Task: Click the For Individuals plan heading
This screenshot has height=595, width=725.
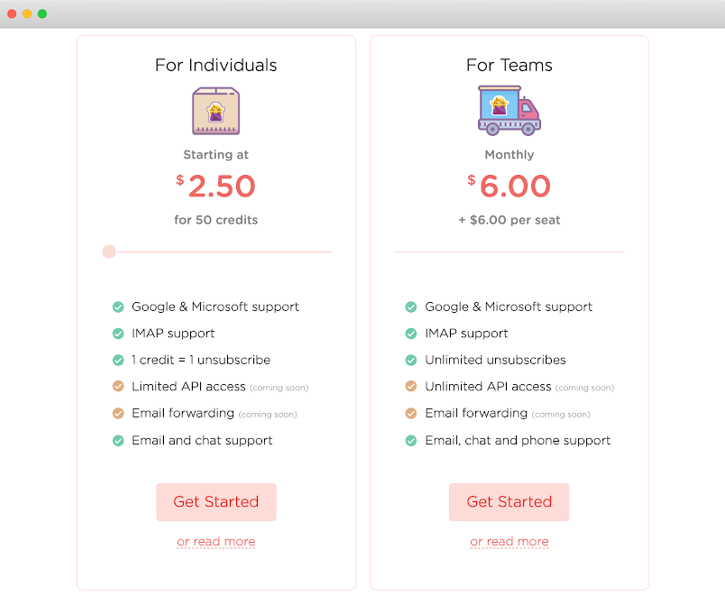Action: 216,65
